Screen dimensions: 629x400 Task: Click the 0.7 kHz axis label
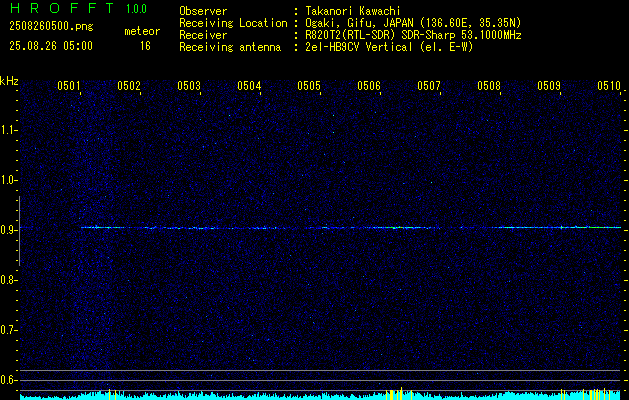(x=8, y=330)
